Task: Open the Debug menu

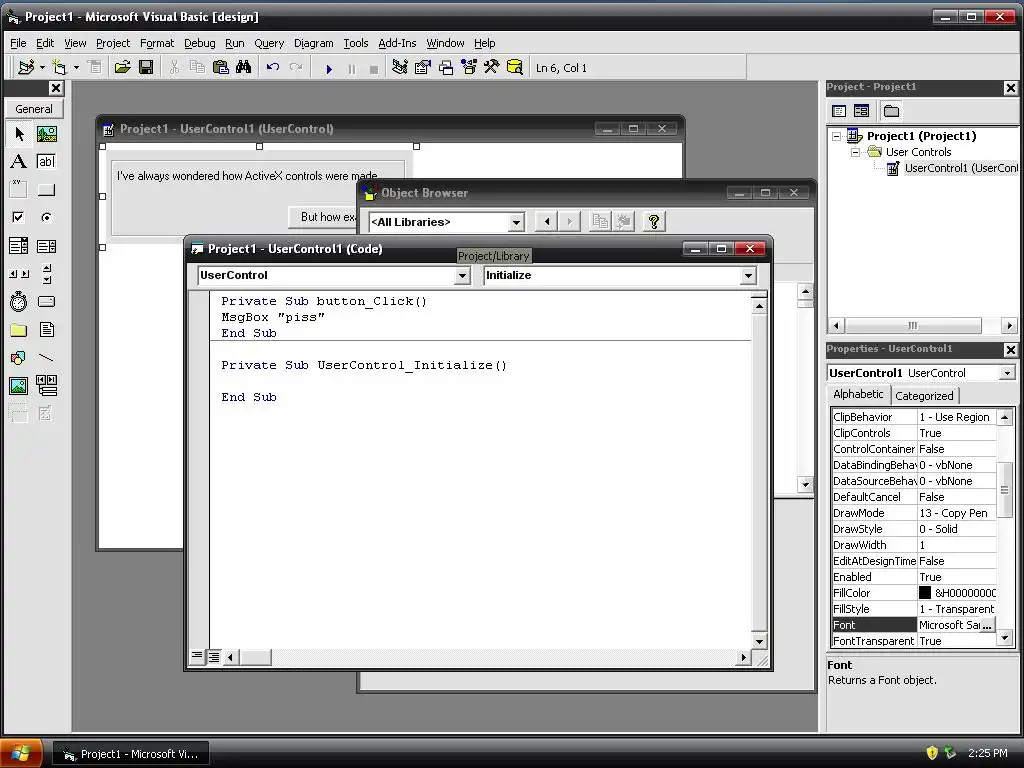Action: (x=199, y=43)
